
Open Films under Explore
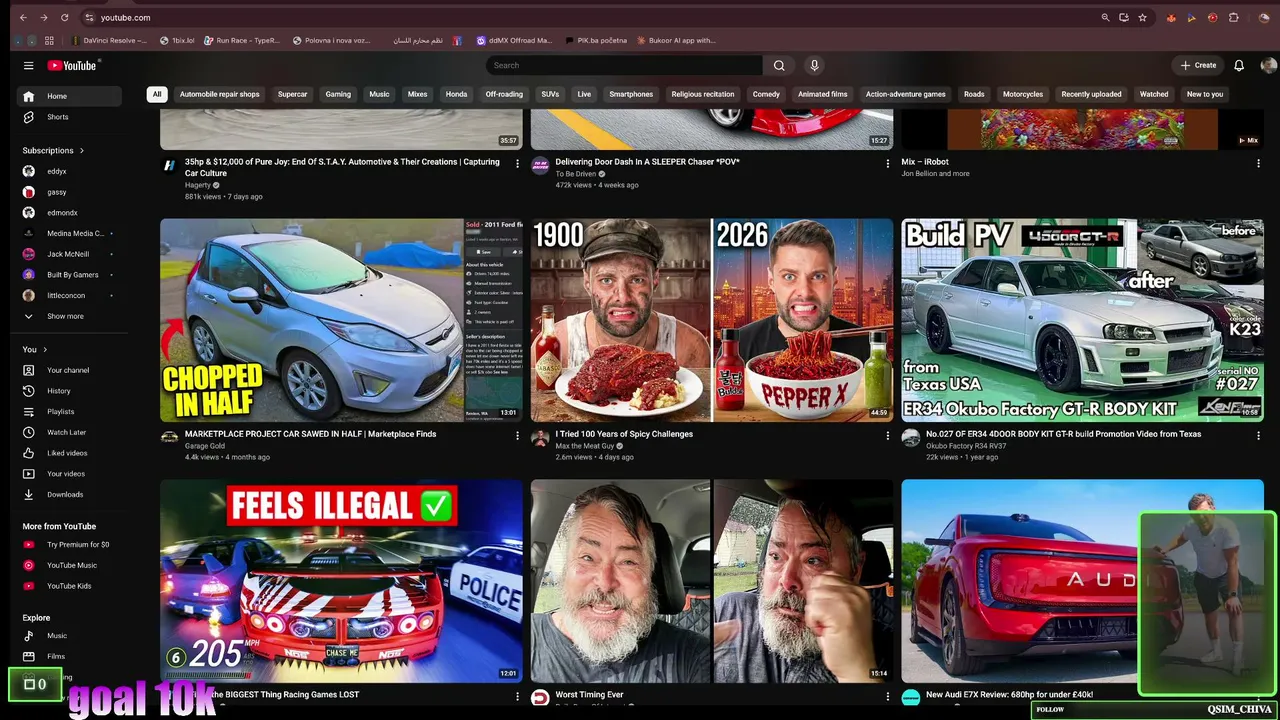coord(69,657)
